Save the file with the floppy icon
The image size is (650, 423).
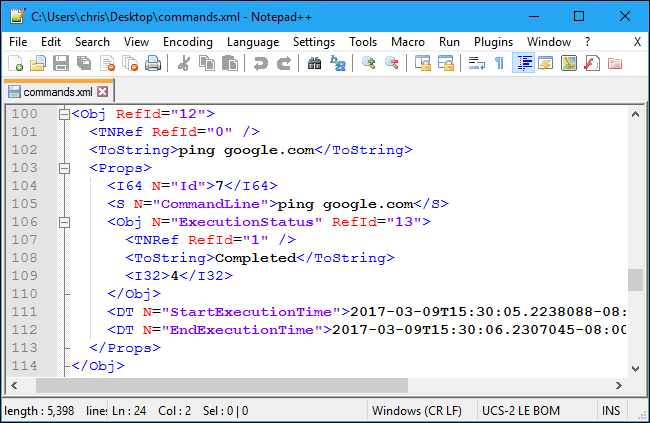[x=60, y=63]
